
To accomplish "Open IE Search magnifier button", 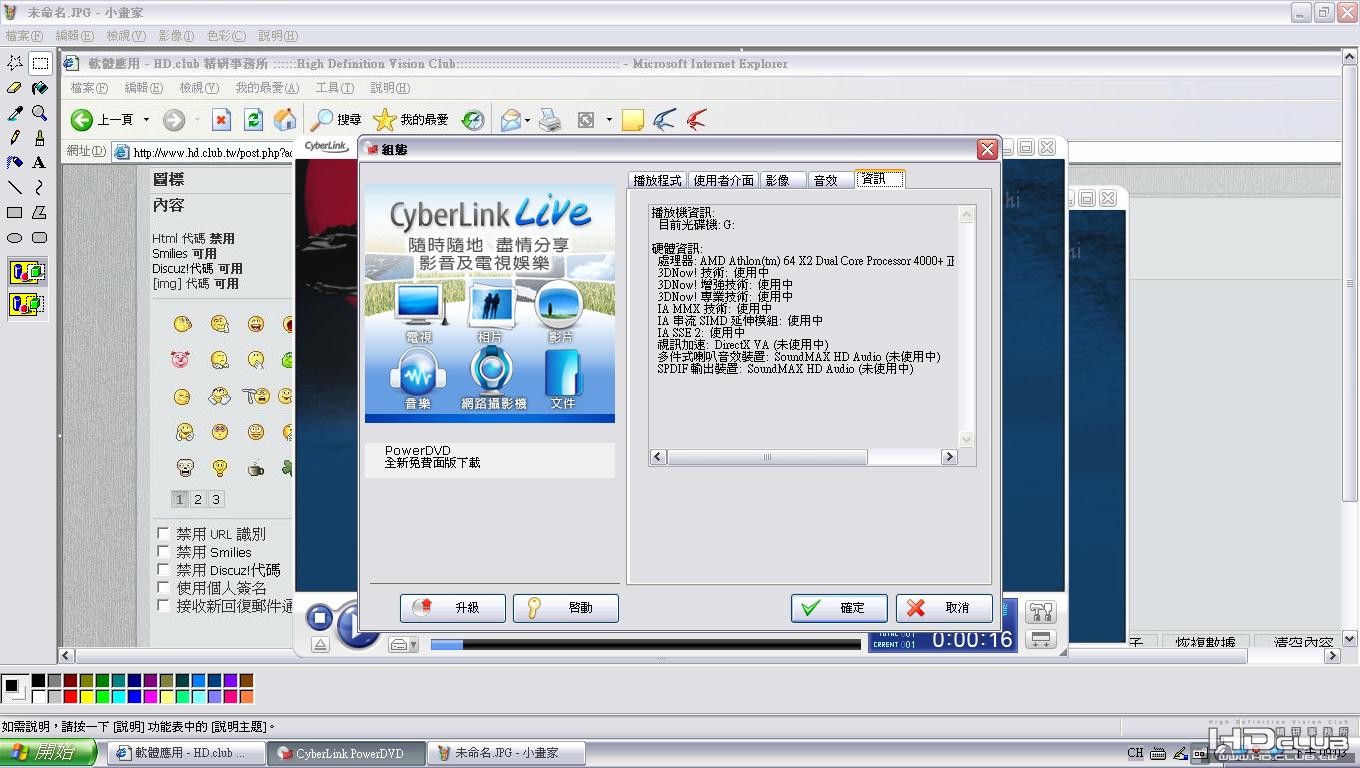I will coord(335,120).
